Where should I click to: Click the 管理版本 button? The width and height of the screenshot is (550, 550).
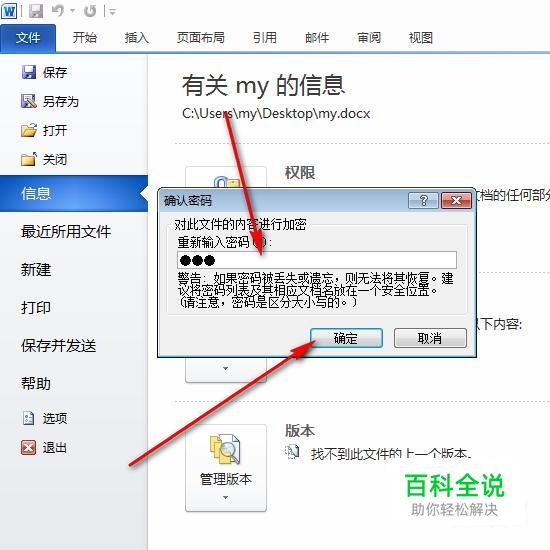point(226,468)
